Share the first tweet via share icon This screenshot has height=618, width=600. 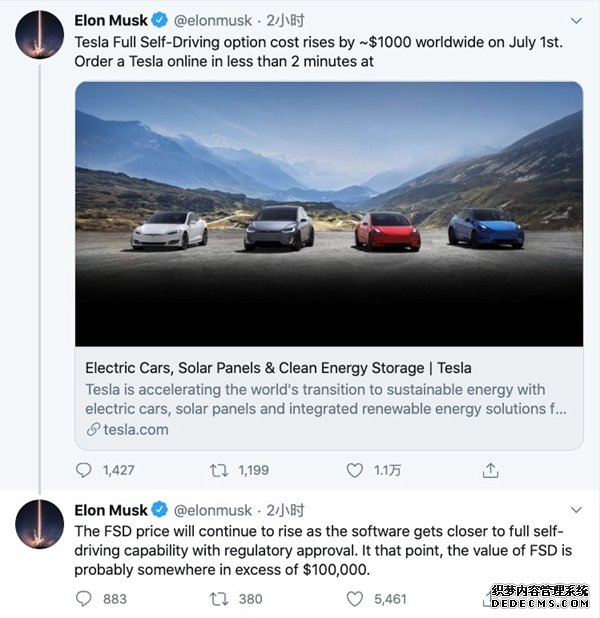490,470
